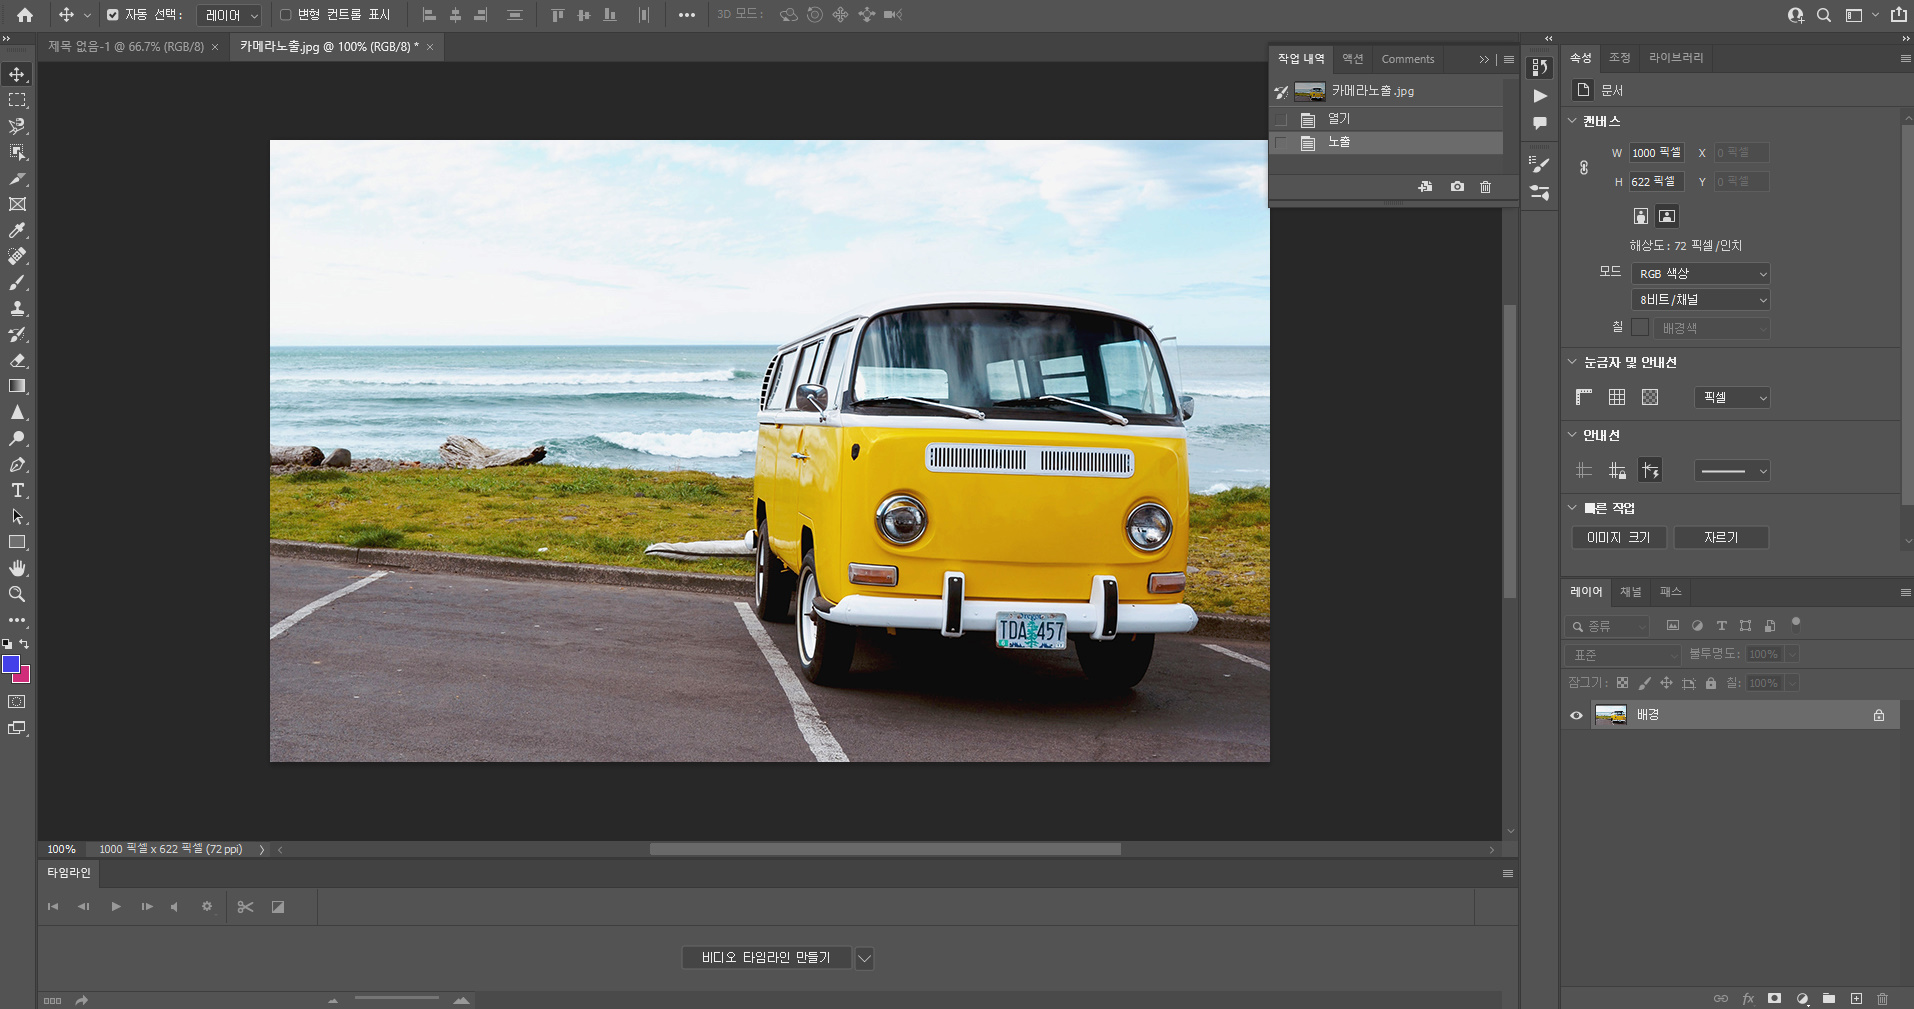Open dropdown arrow beside 비디오 타임라인 만들기
The width and height of the screenshot is (1914, 1009).
coord(864,958)
